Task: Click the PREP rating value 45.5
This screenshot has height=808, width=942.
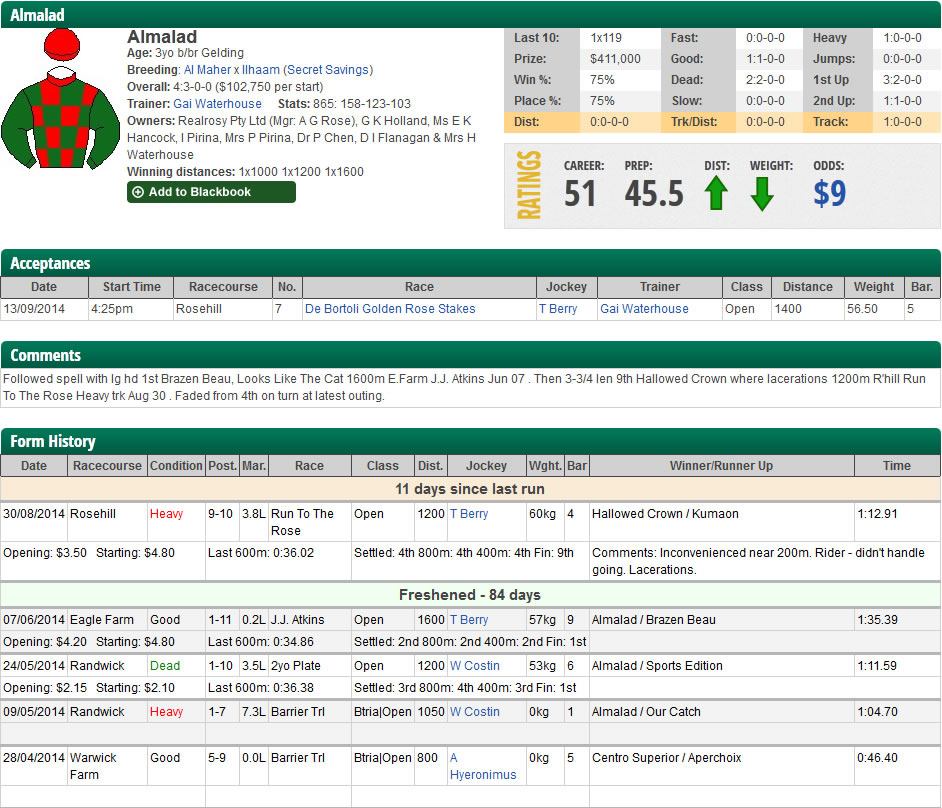Action: 654,193
